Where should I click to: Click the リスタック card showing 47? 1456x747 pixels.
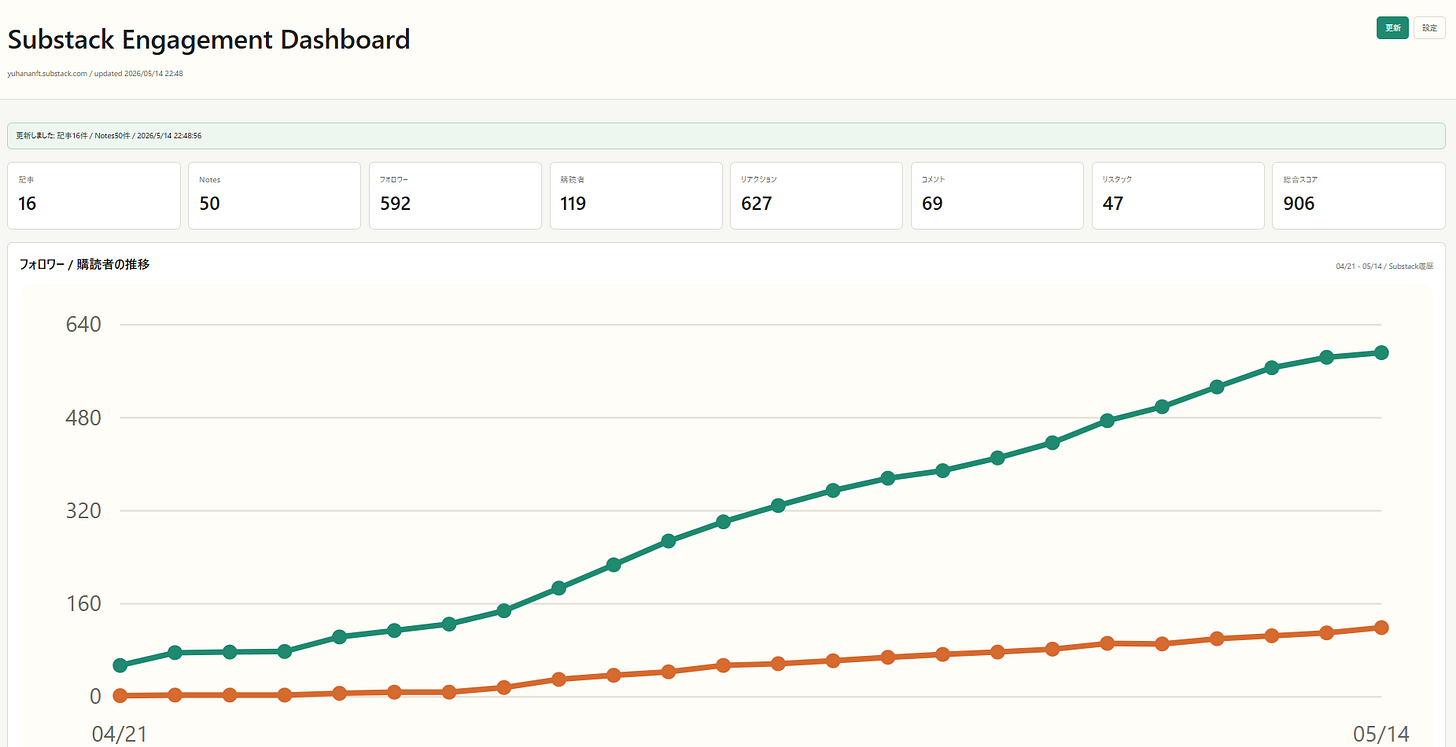(x=1178, y=196)
